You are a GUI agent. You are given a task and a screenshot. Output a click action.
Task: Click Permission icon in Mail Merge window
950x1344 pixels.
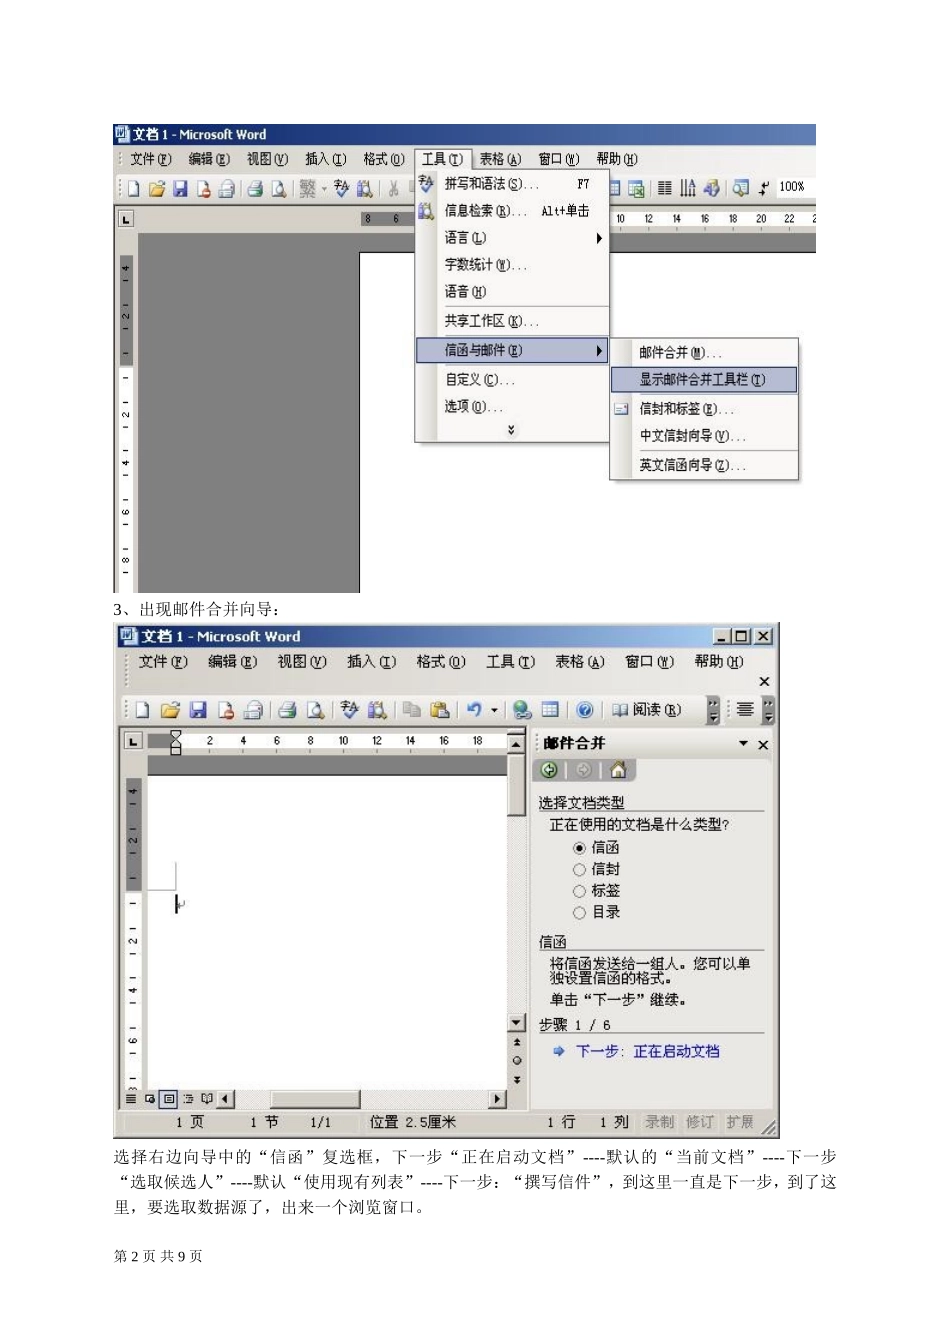tap(226, 710)
